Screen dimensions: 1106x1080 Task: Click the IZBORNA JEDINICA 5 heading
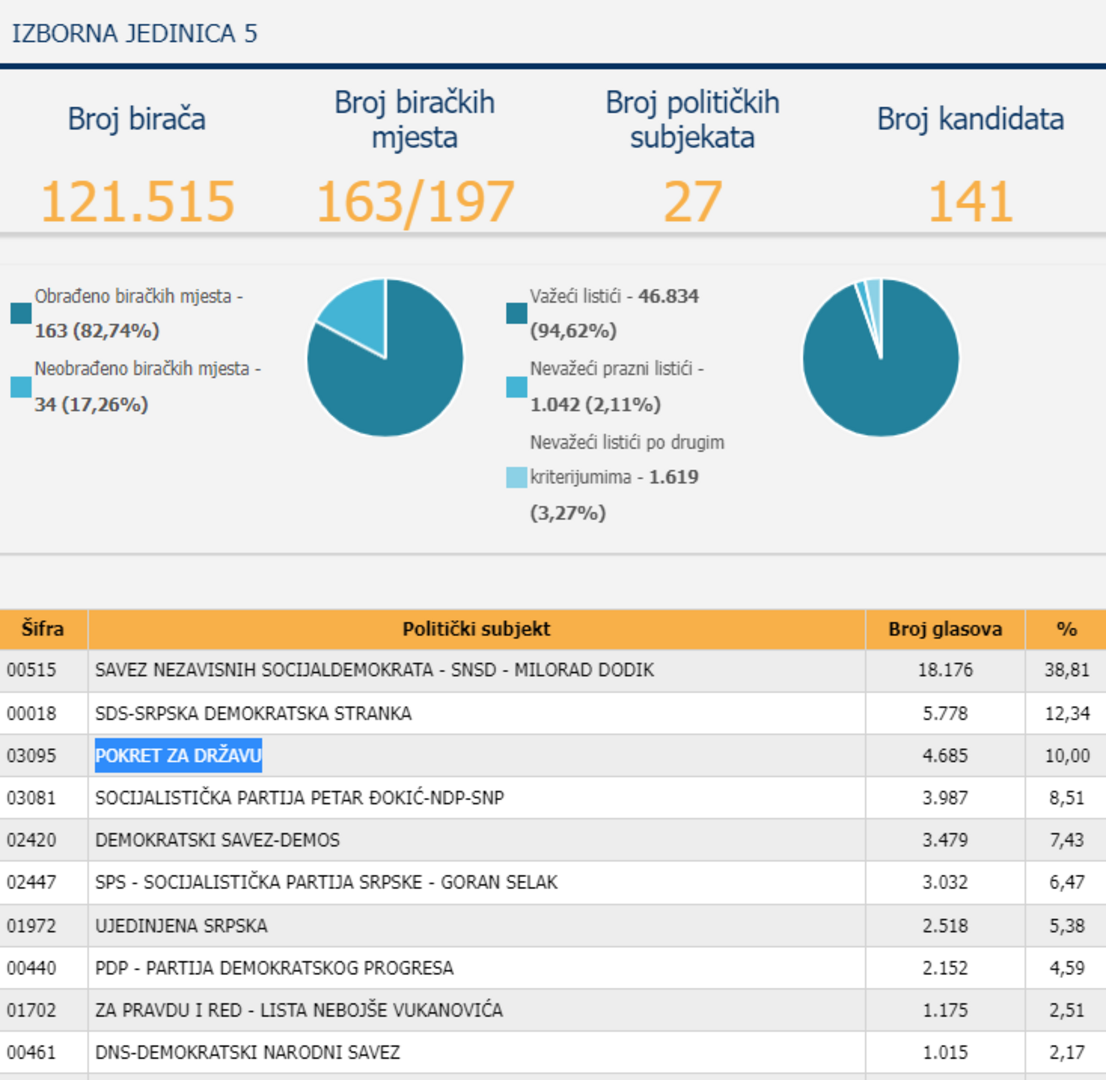(x=134, y=33)
